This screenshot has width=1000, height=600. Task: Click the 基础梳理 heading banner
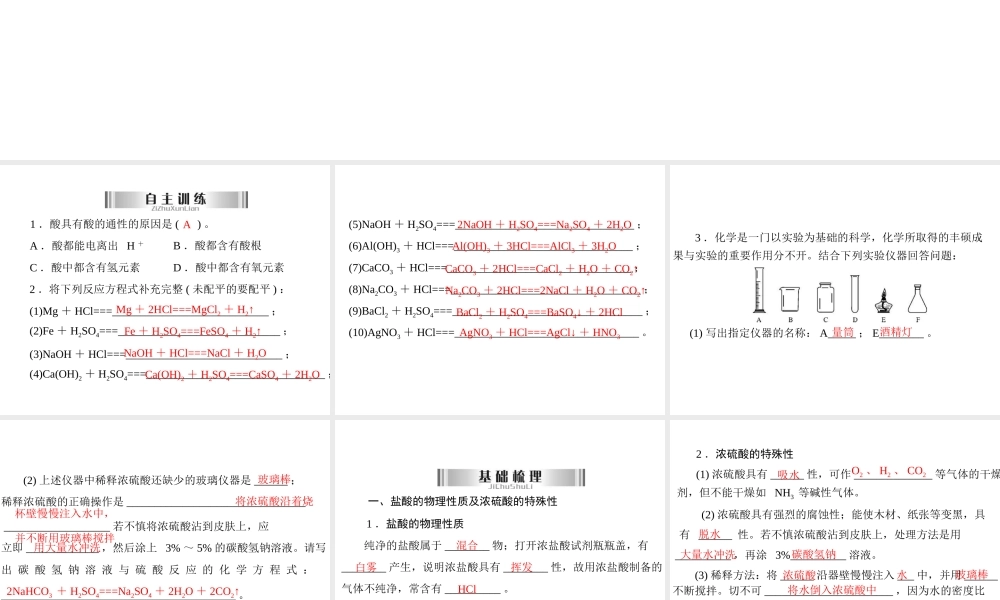[511, 477]
